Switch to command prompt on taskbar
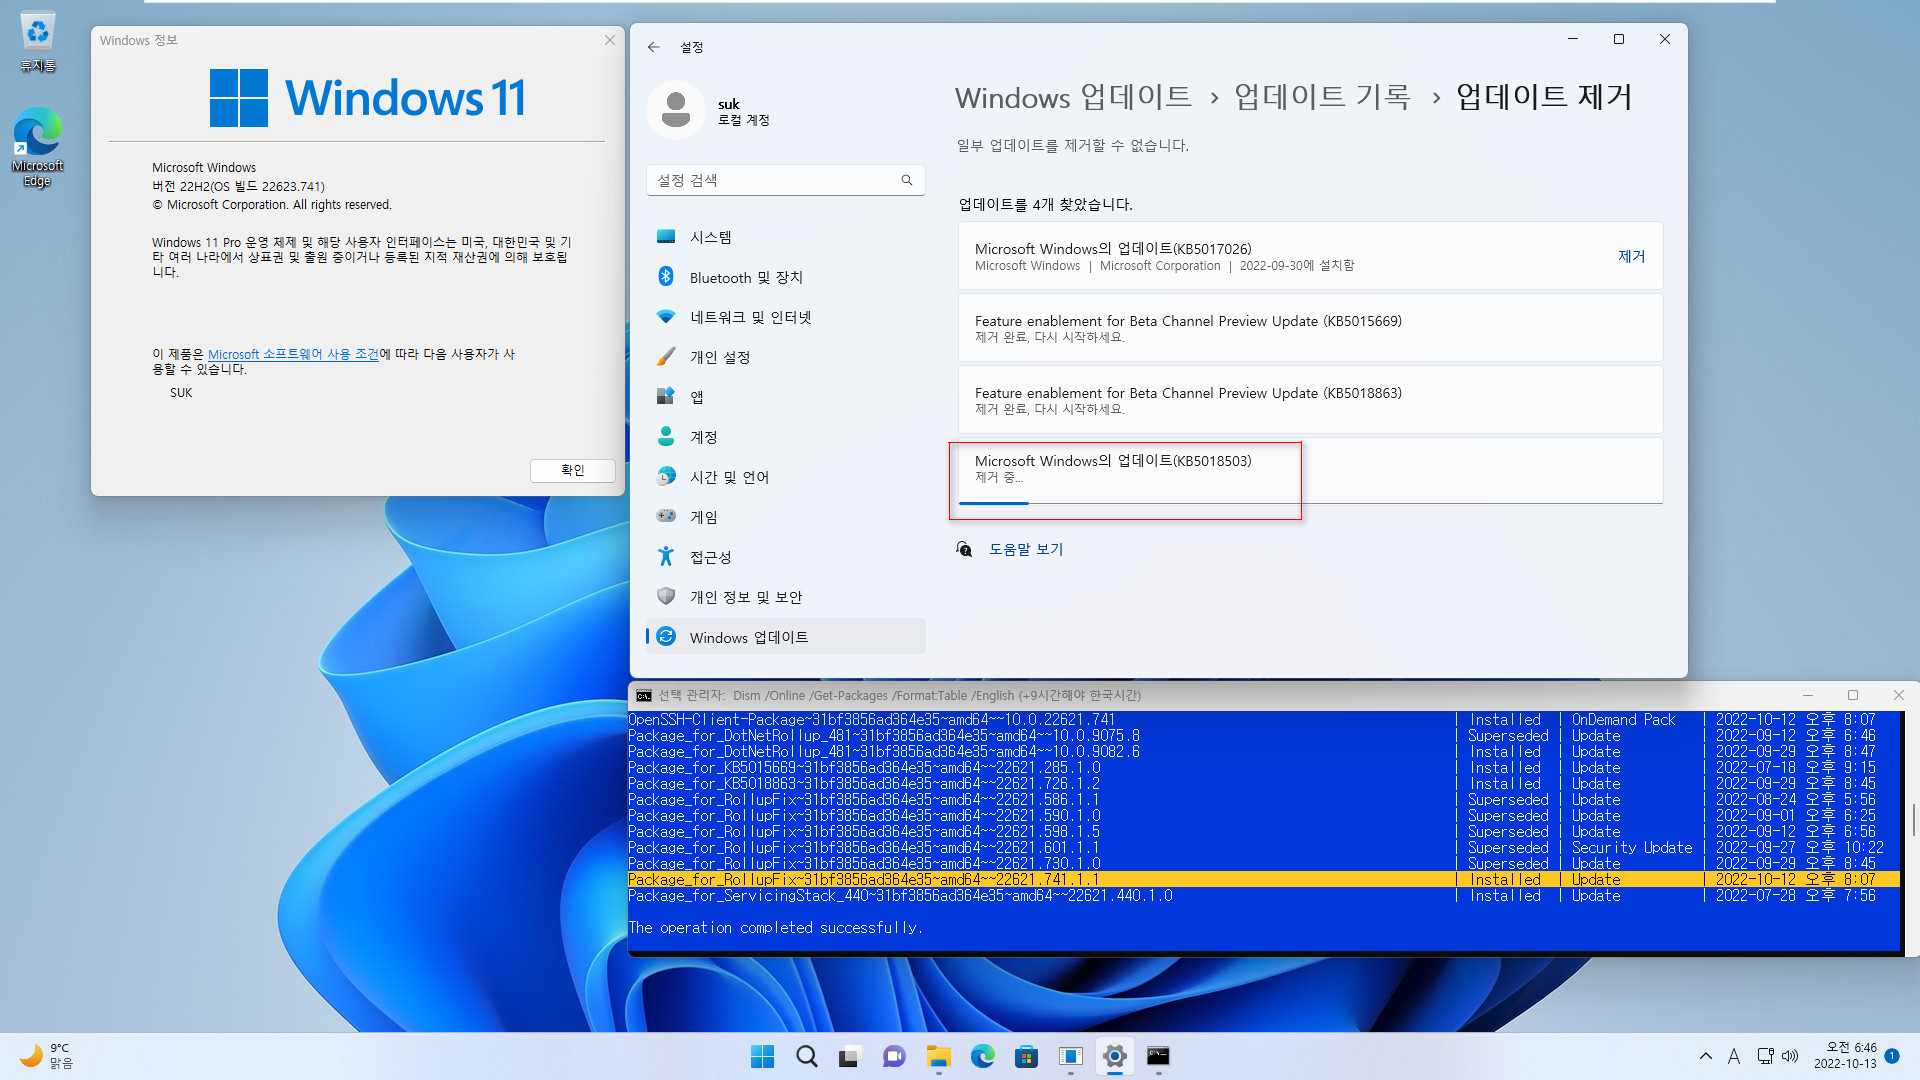 (x=1158, y=1056)
